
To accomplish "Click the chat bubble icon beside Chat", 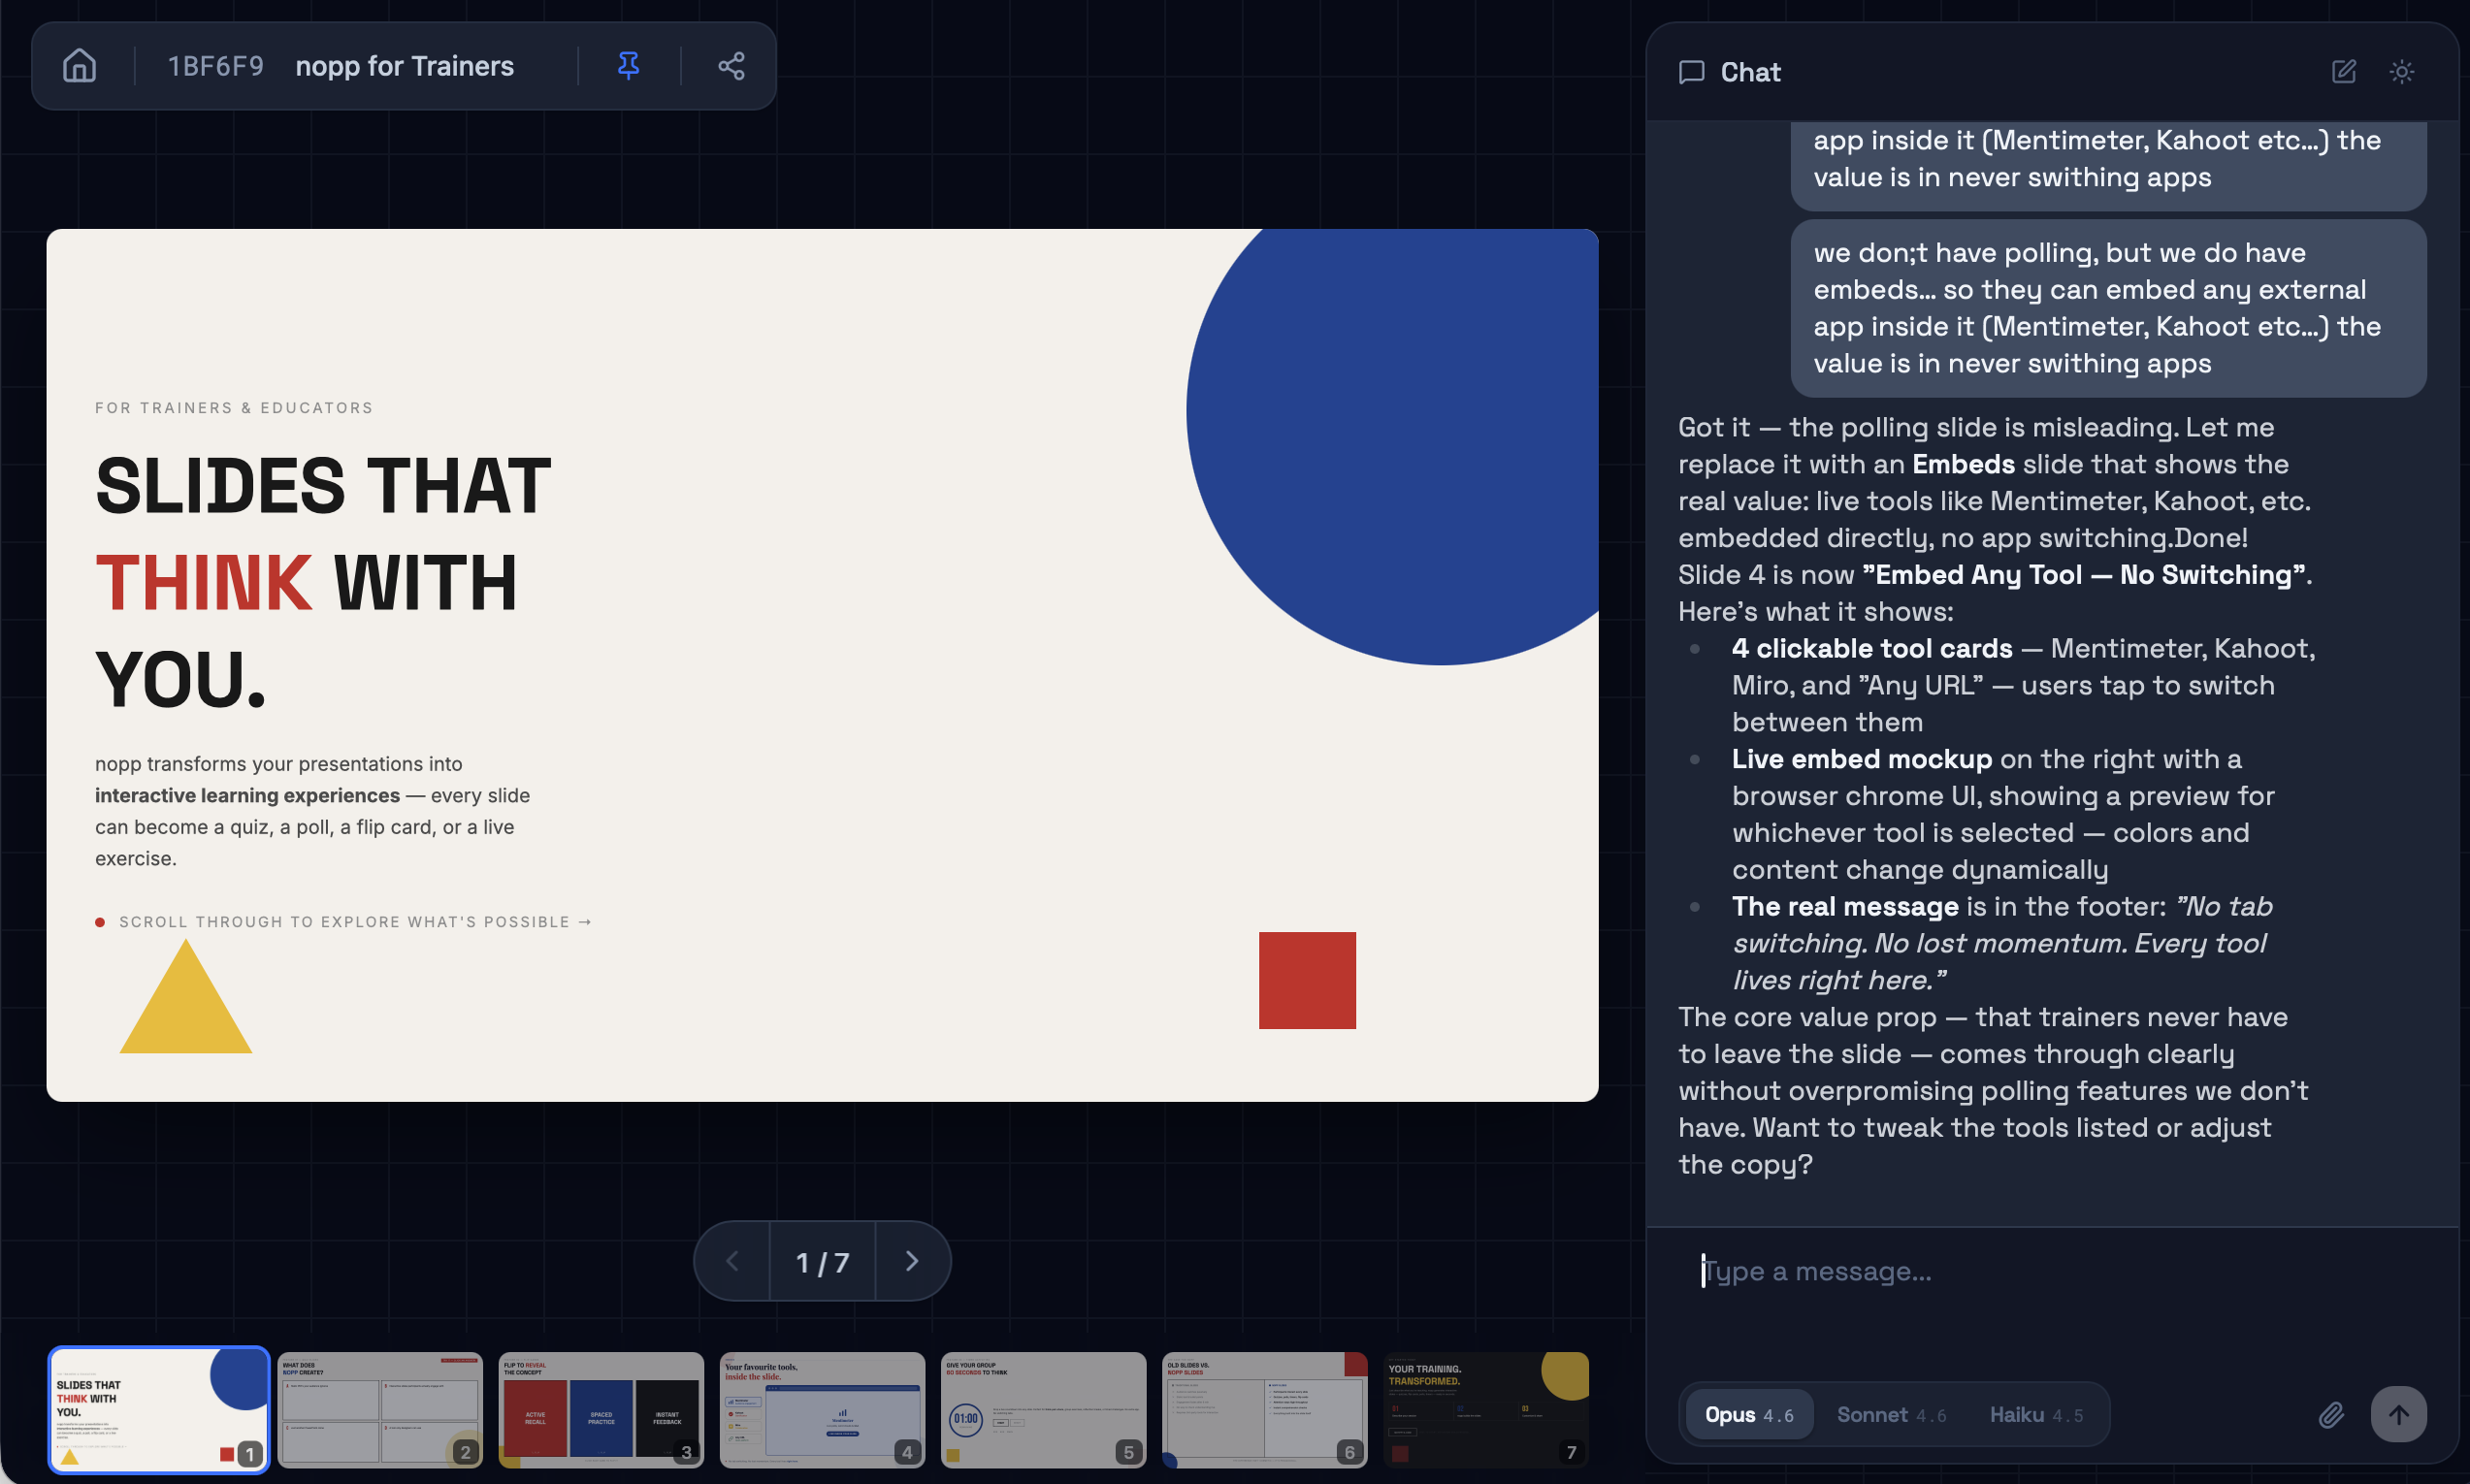I will coord(1693,71).
